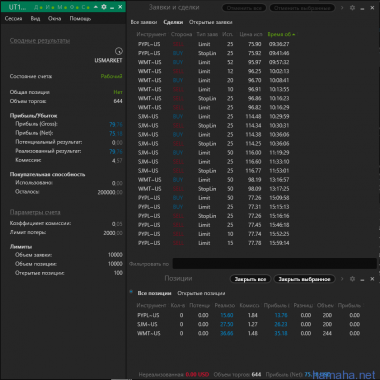Image resolution: width=380 pixels, height=380 pixels.
Task: Sort positions by the Комисс column header
Action: tap(249, 305)
